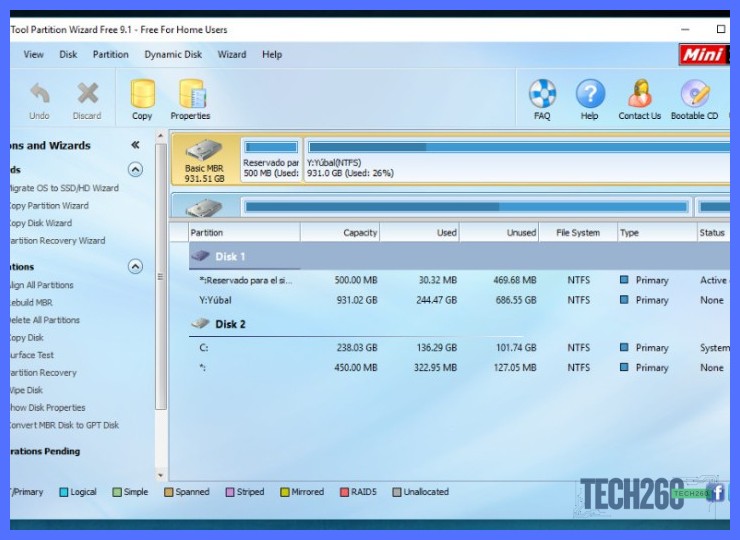
Task: Sort by Partition column header
Action: (244, 232)
